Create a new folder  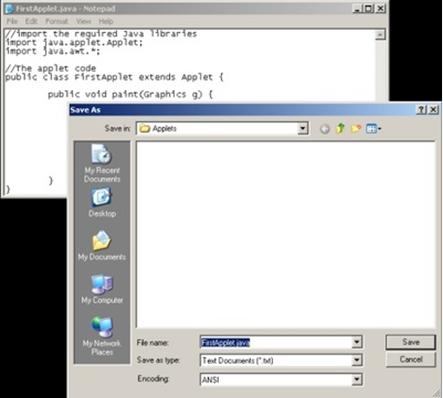356,129
